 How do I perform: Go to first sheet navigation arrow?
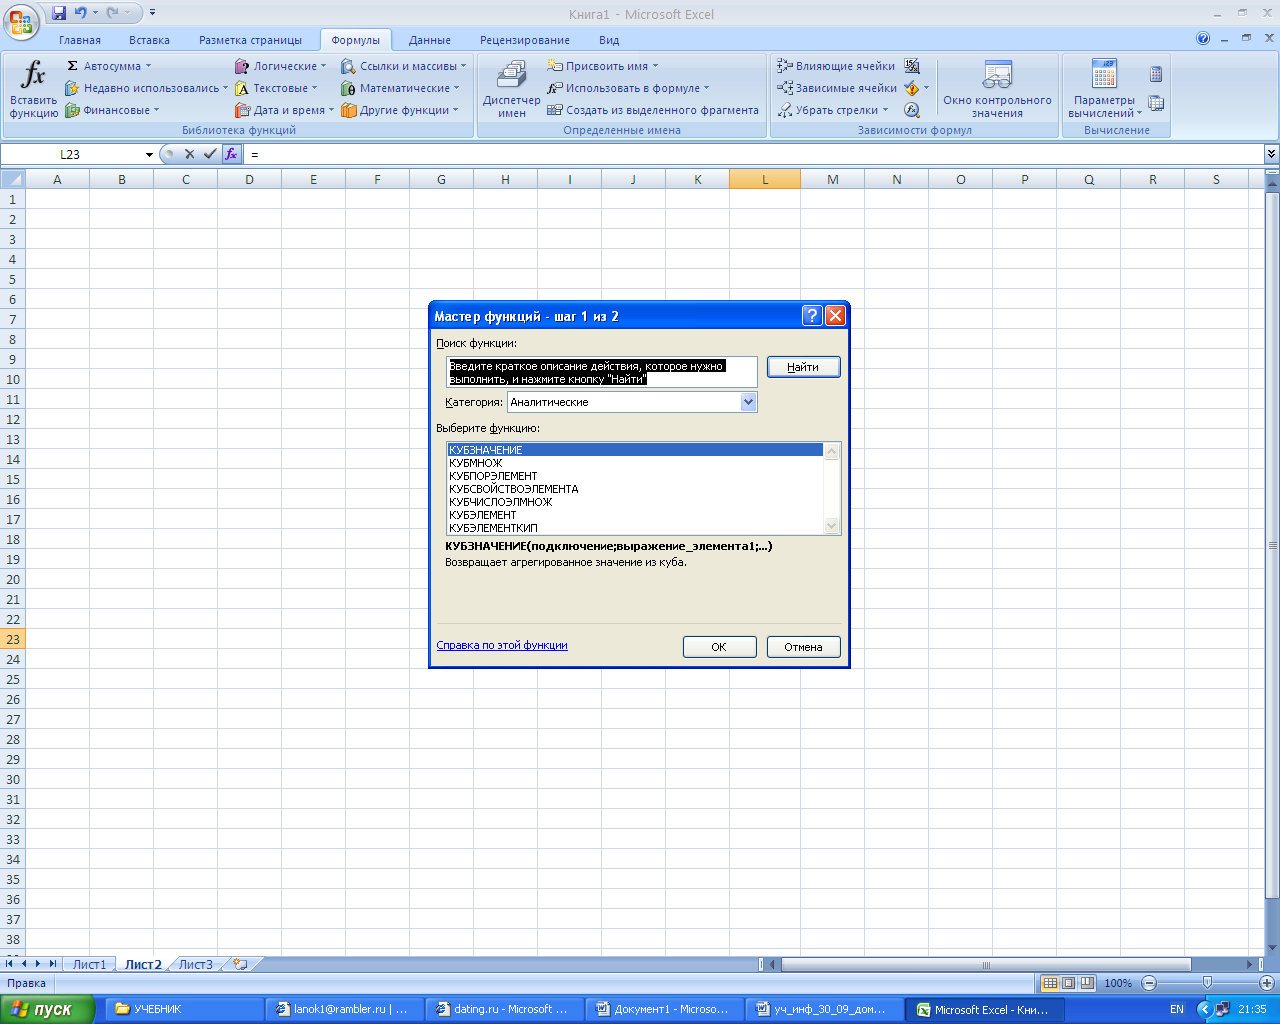pyautogui.click(x=10, y=964)
